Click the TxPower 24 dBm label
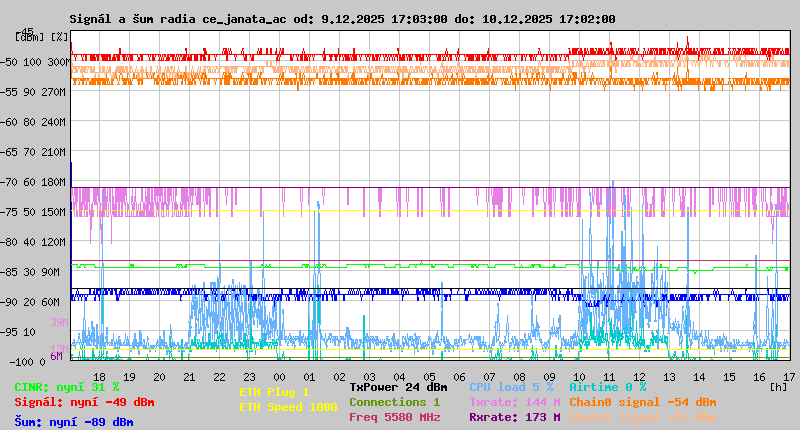 398,387
